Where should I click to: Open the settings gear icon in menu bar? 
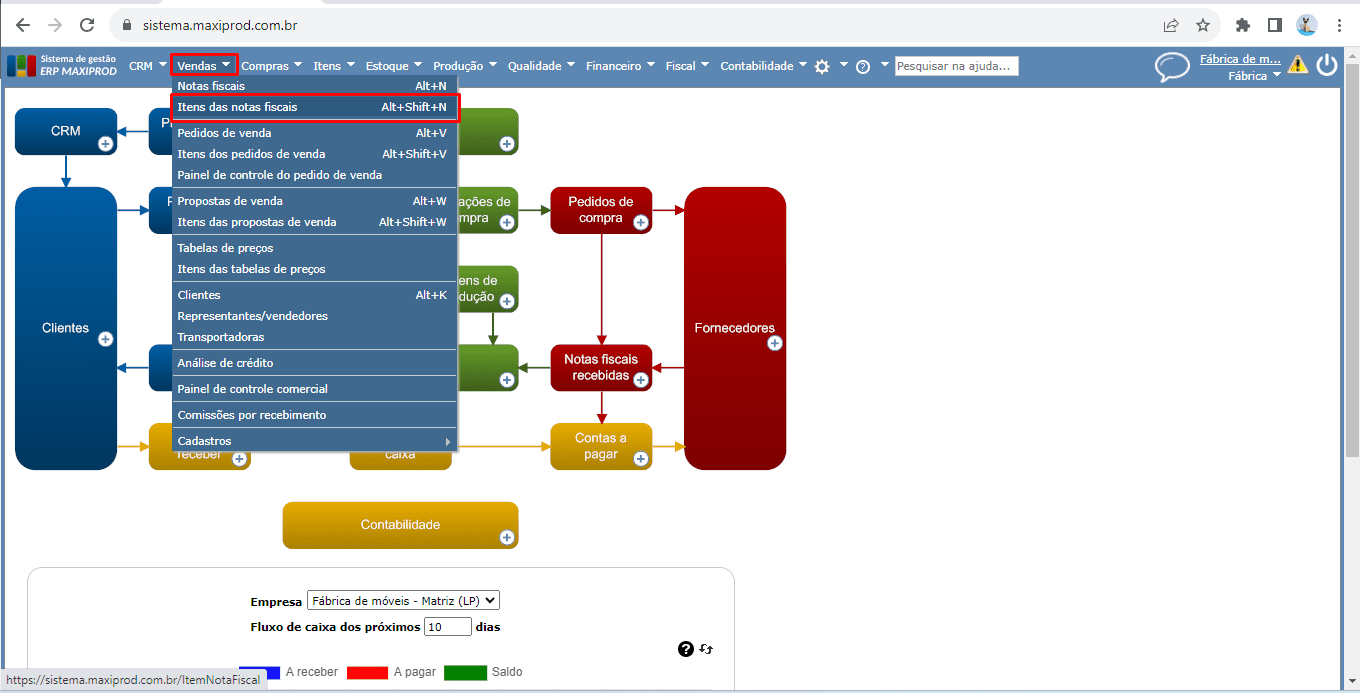pyautogui.click(x=822, y=66)
